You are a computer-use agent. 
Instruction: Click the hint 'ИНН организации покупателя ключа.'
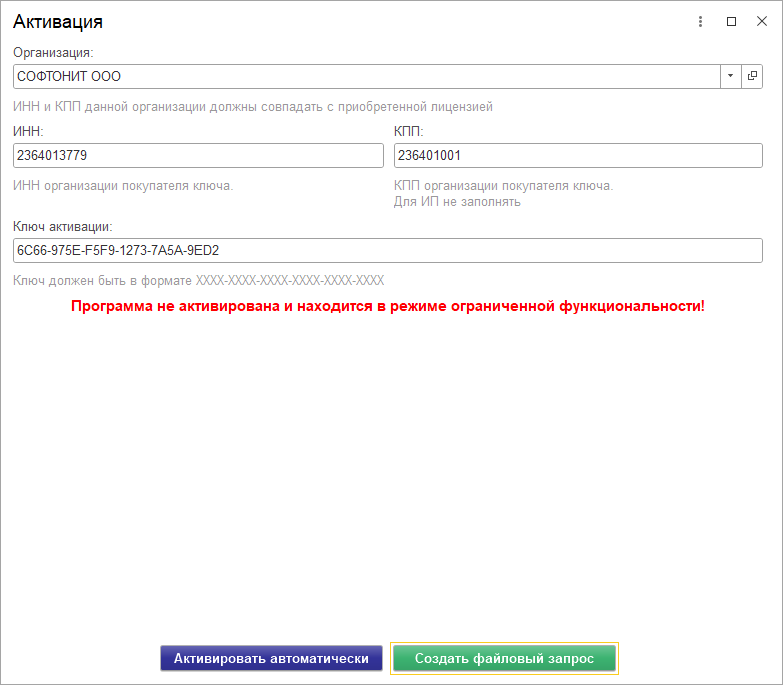coord(123,186)
